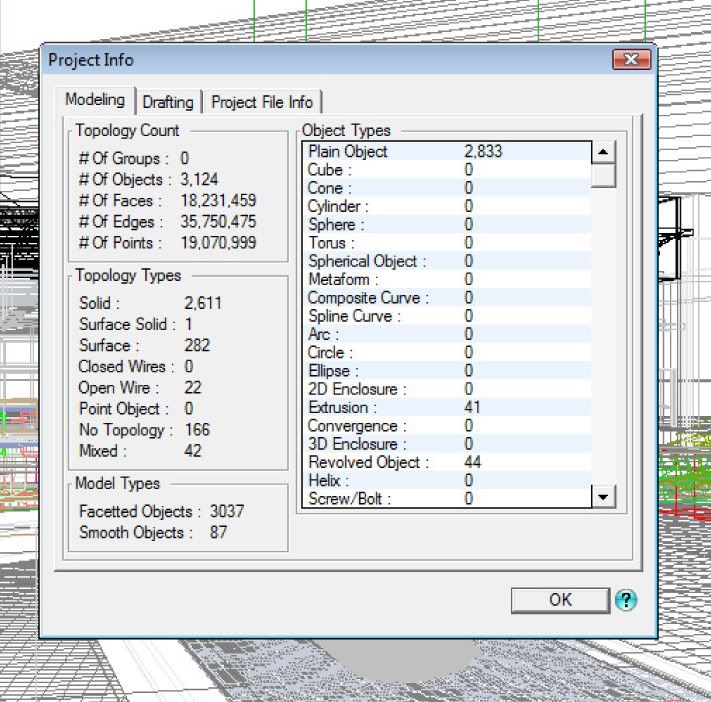The height and width of the screenshot is (702, 711).
Task: Select the Metaform row
Action: tap(447, 279)
